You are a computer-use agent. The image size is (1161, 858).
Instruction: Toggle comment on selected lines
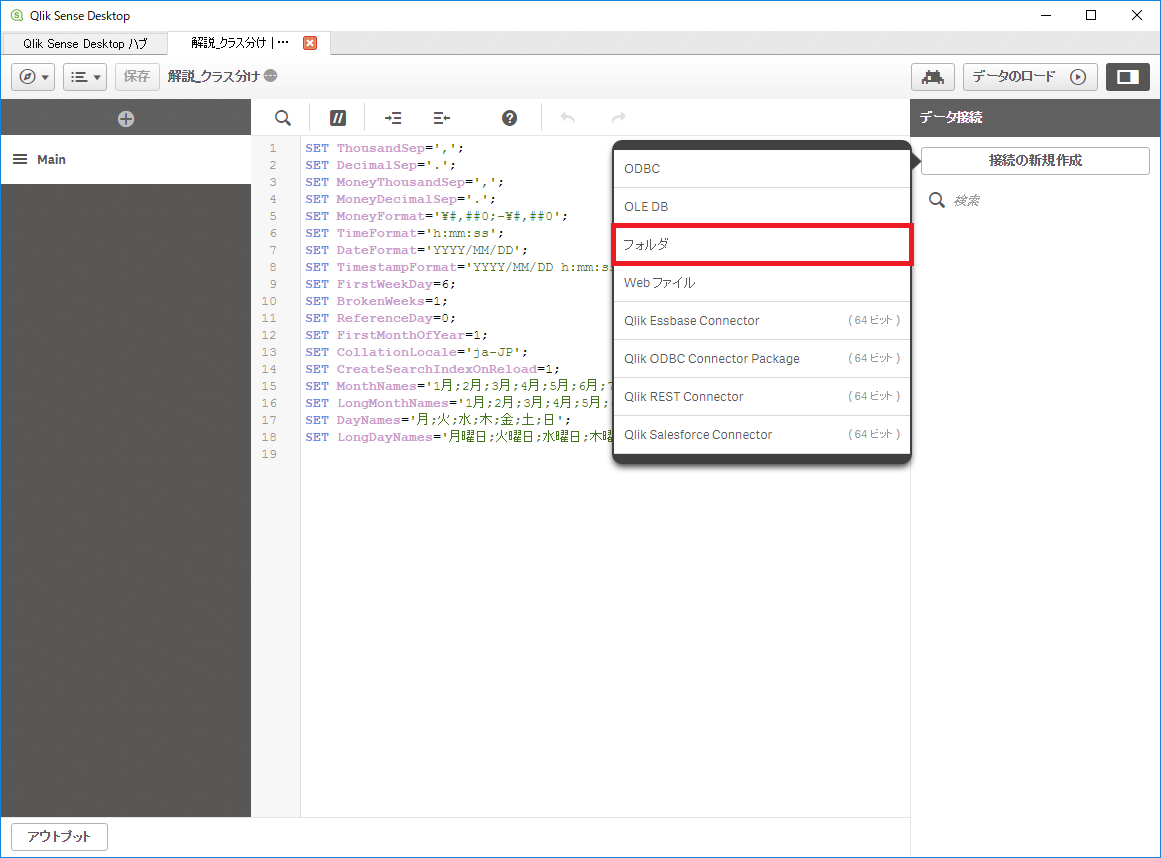pos(338,118)
